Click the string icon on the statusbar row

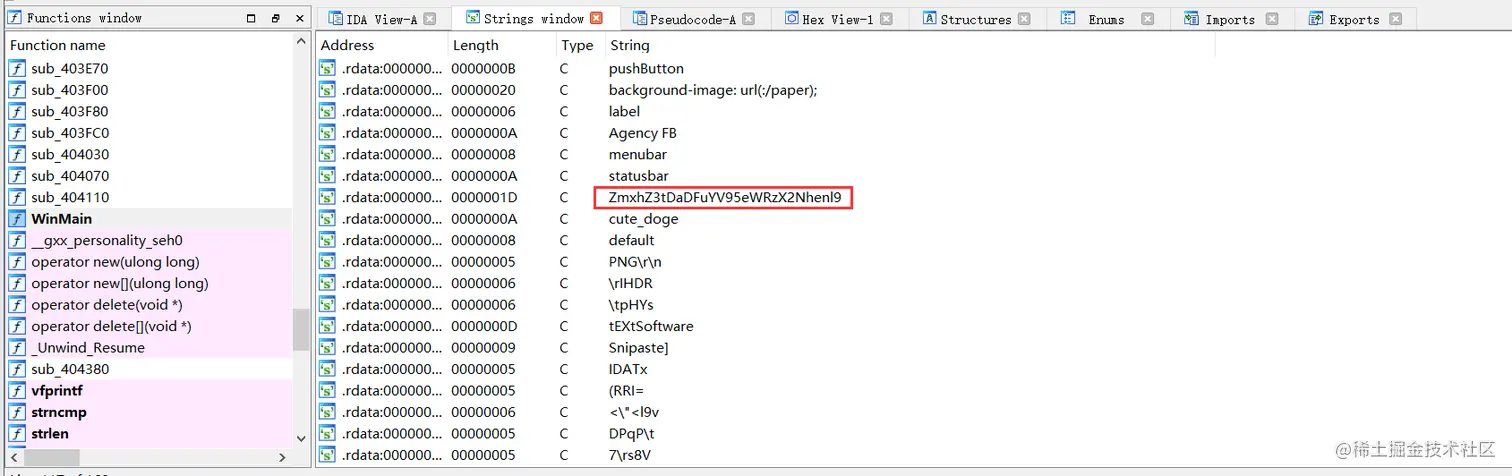click(x=327, y=176)
